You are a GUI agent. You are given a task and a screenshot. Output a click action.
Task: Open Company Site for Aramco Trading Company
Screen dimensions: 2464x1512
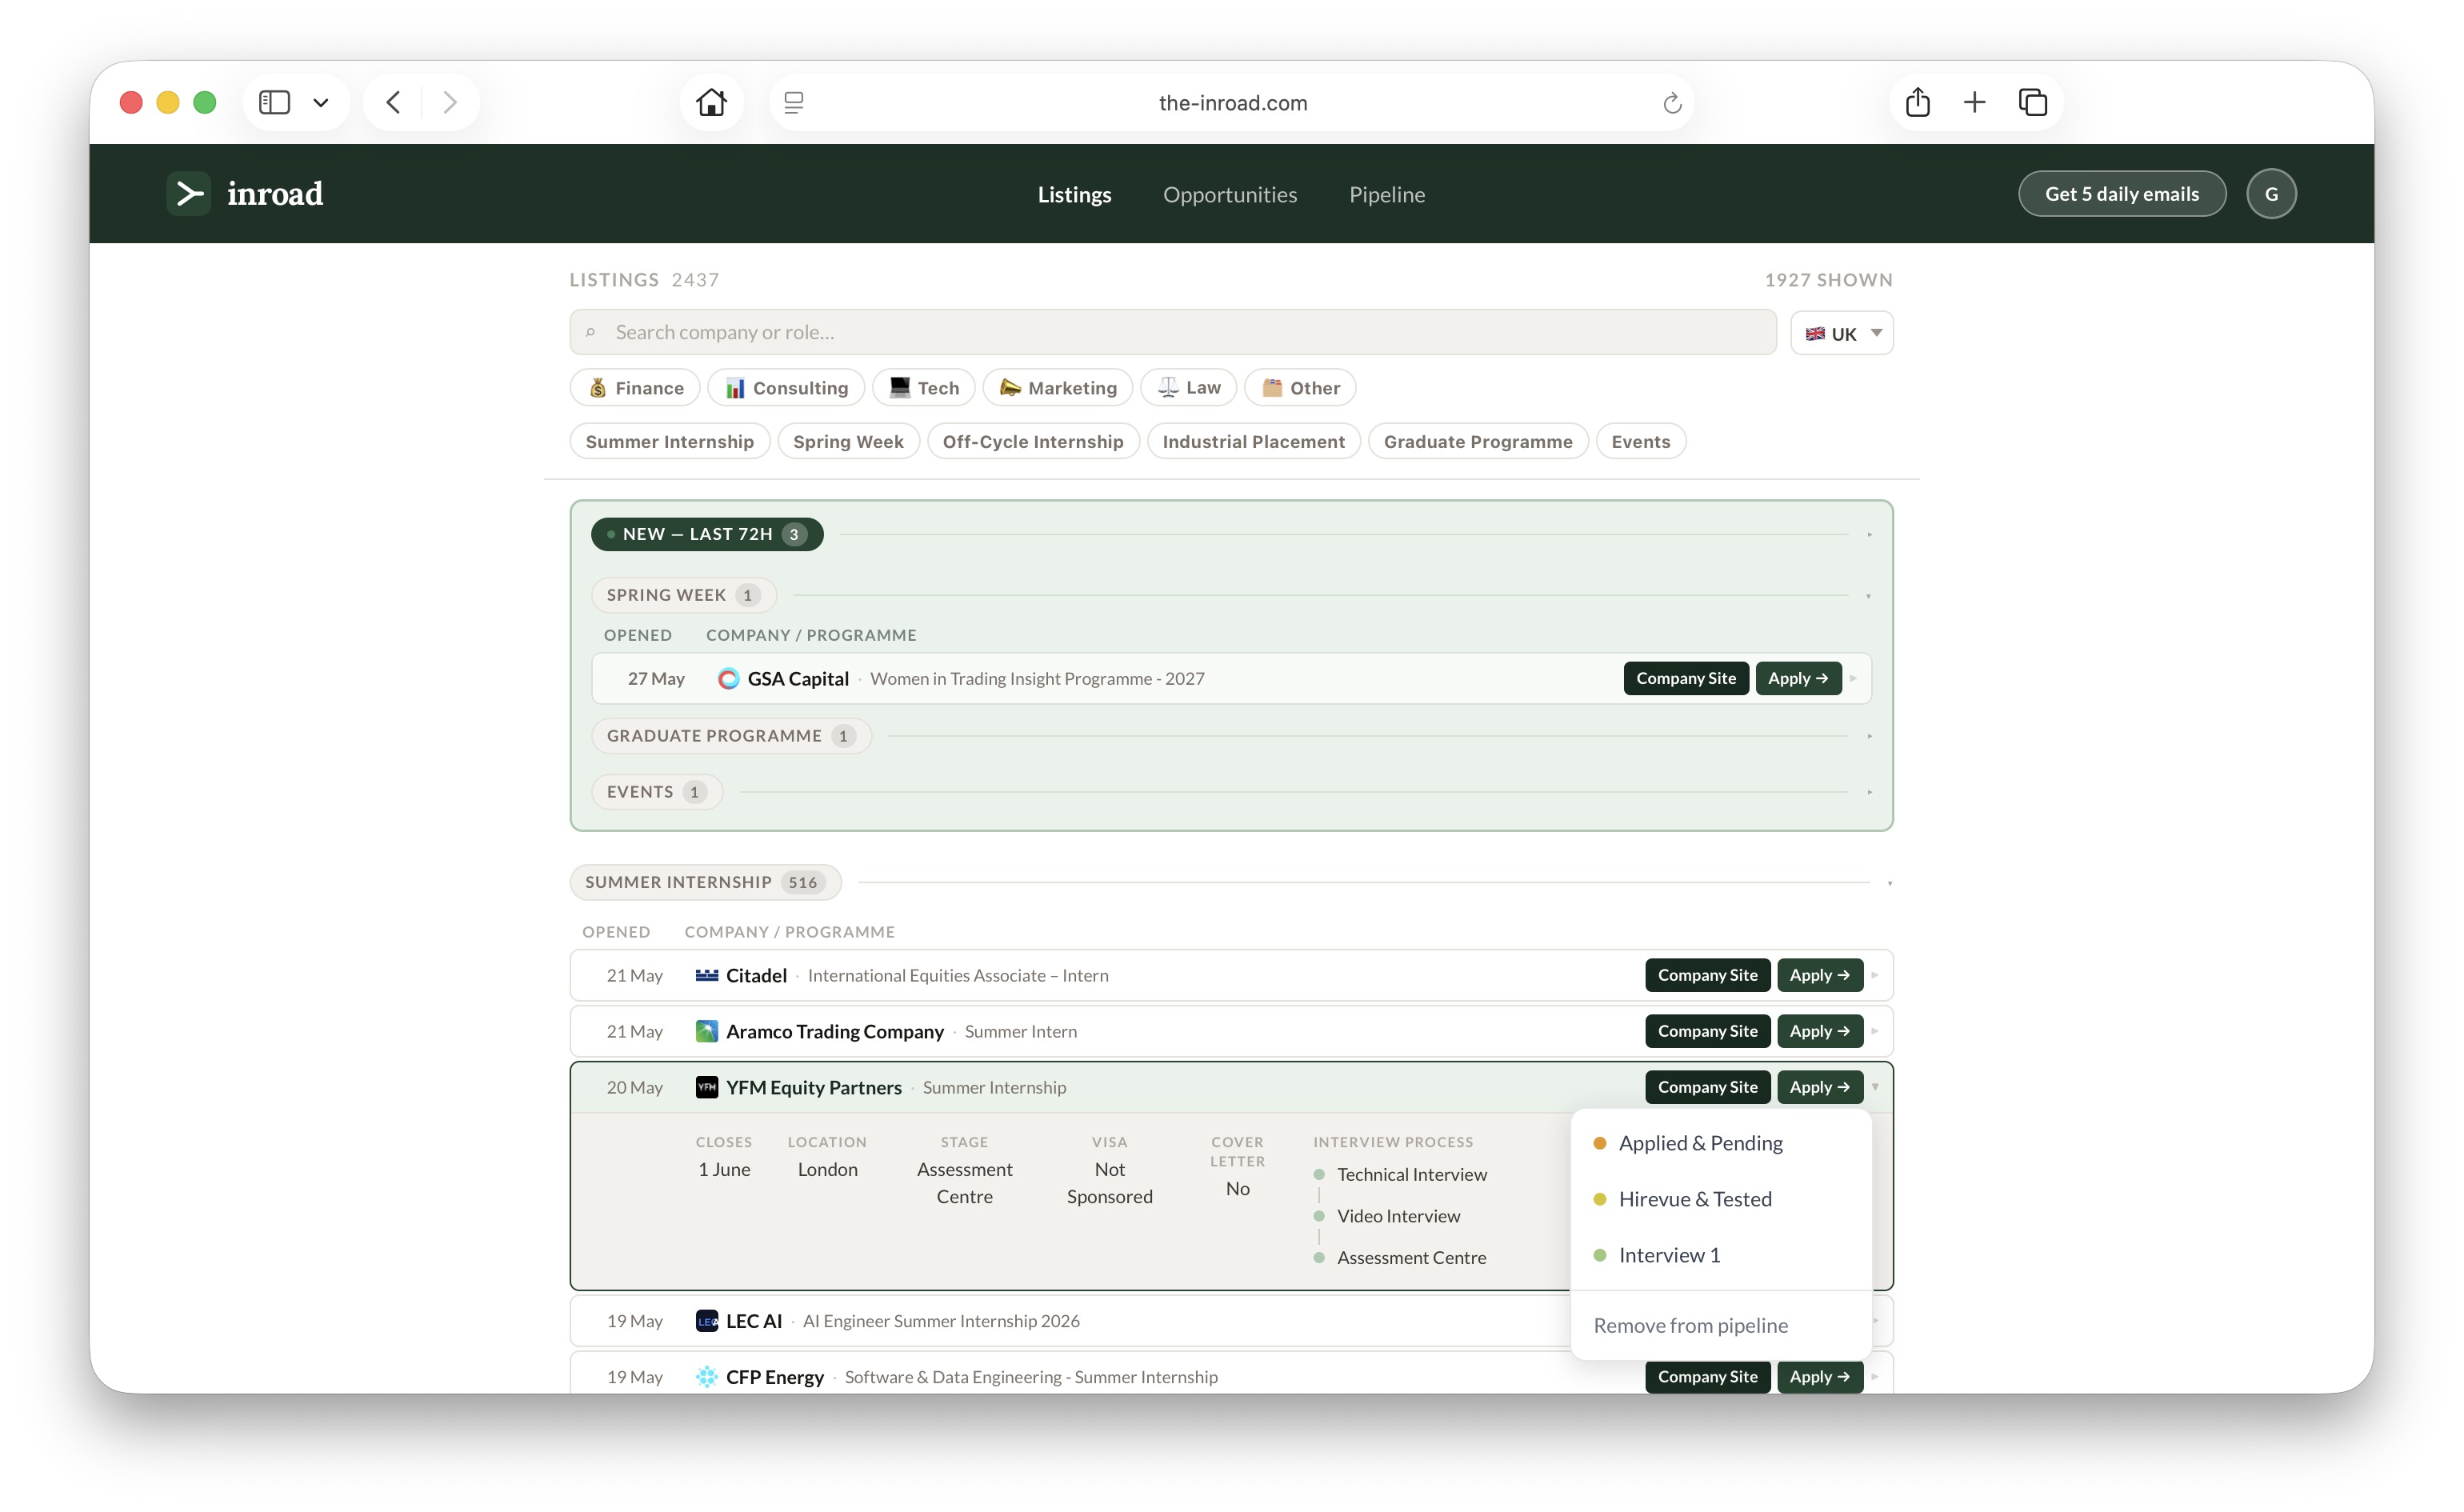coord(1707,1031)
